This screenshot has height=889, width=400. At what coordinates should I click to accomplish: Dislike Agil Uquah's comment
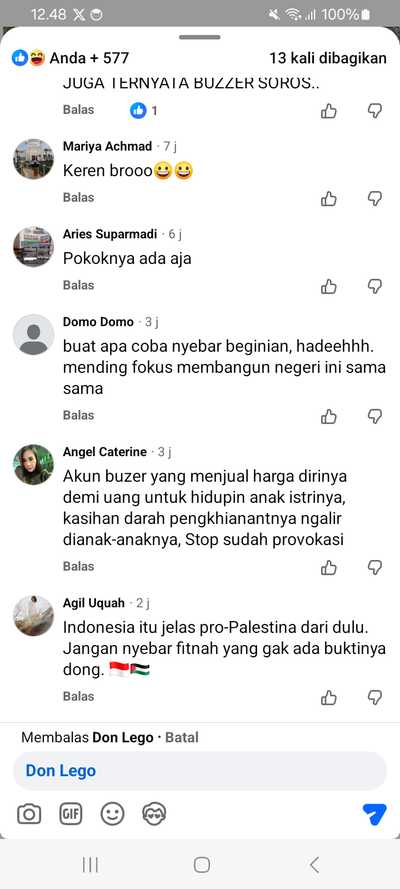(x=375, y=697)
